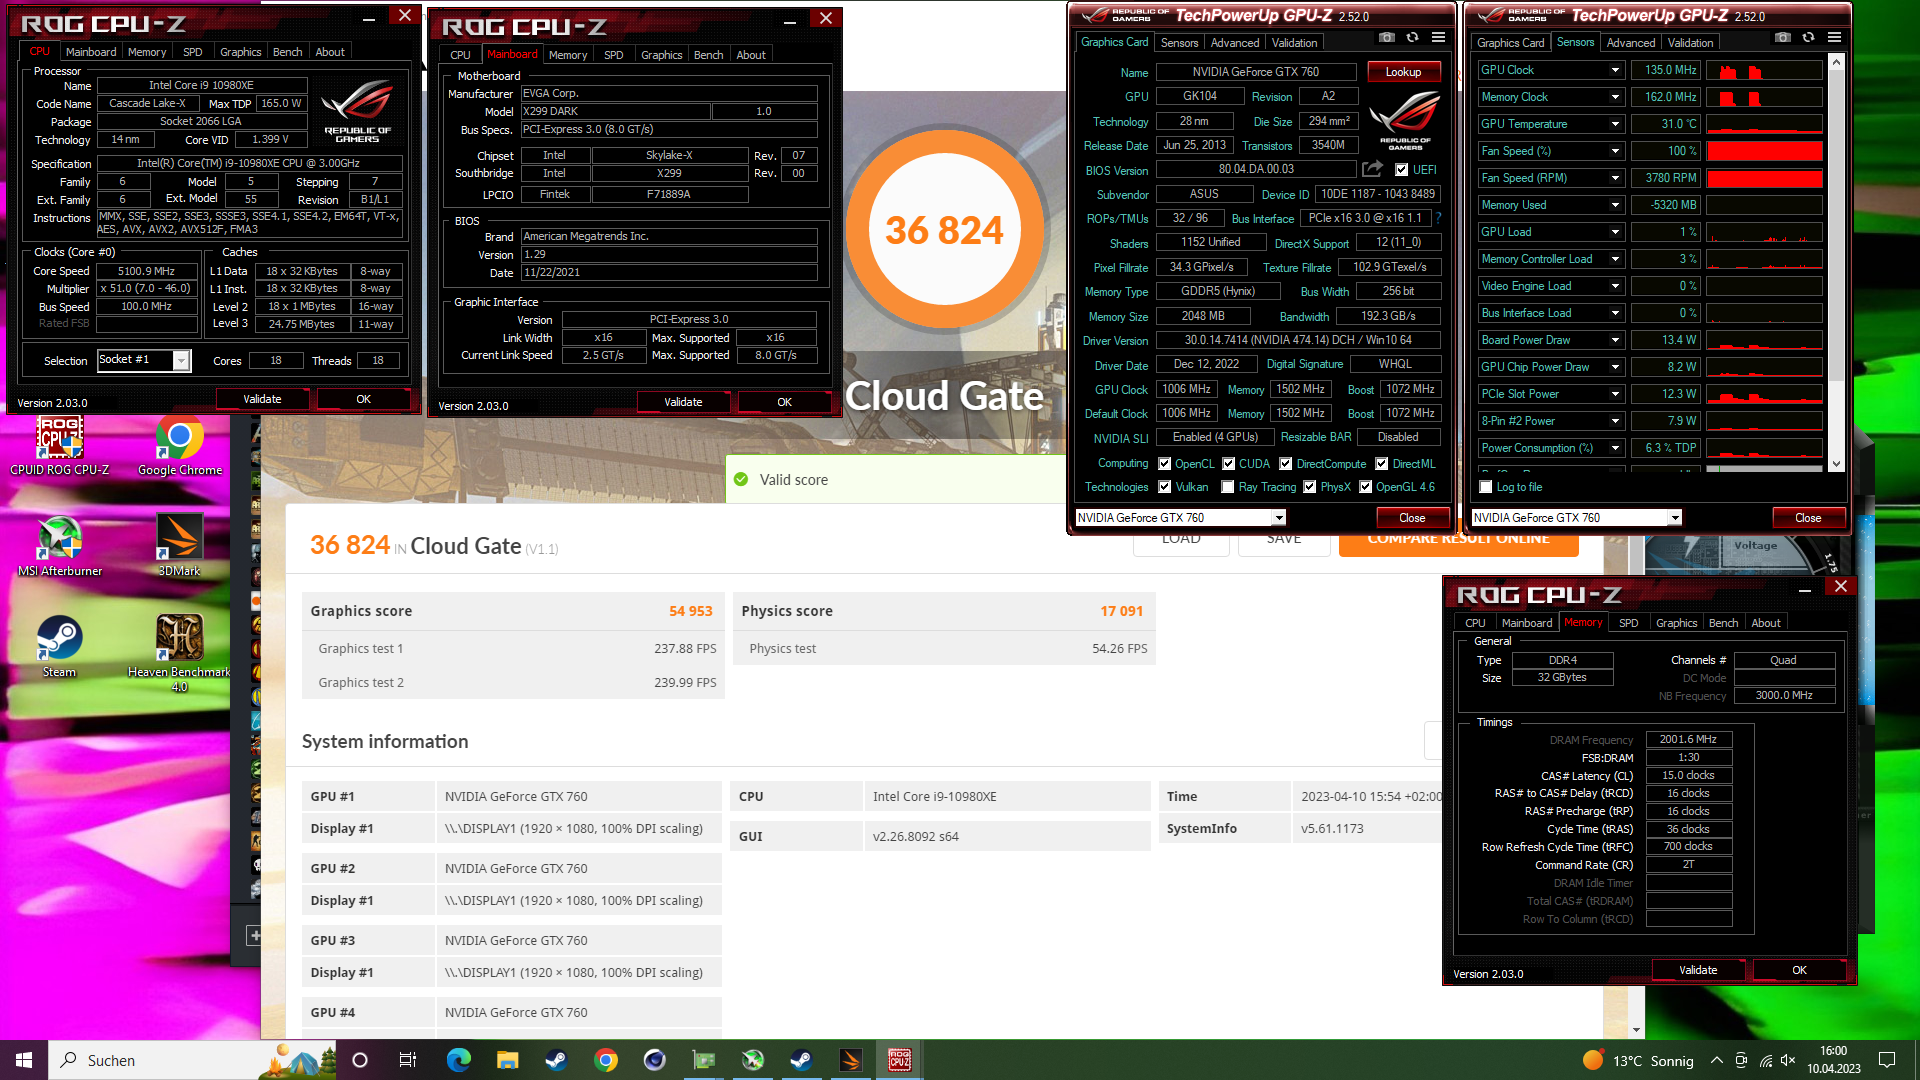Open MSI Afterburner desktop shortcut
This screenshot has width=1920, height=1080.
(60, 546)
